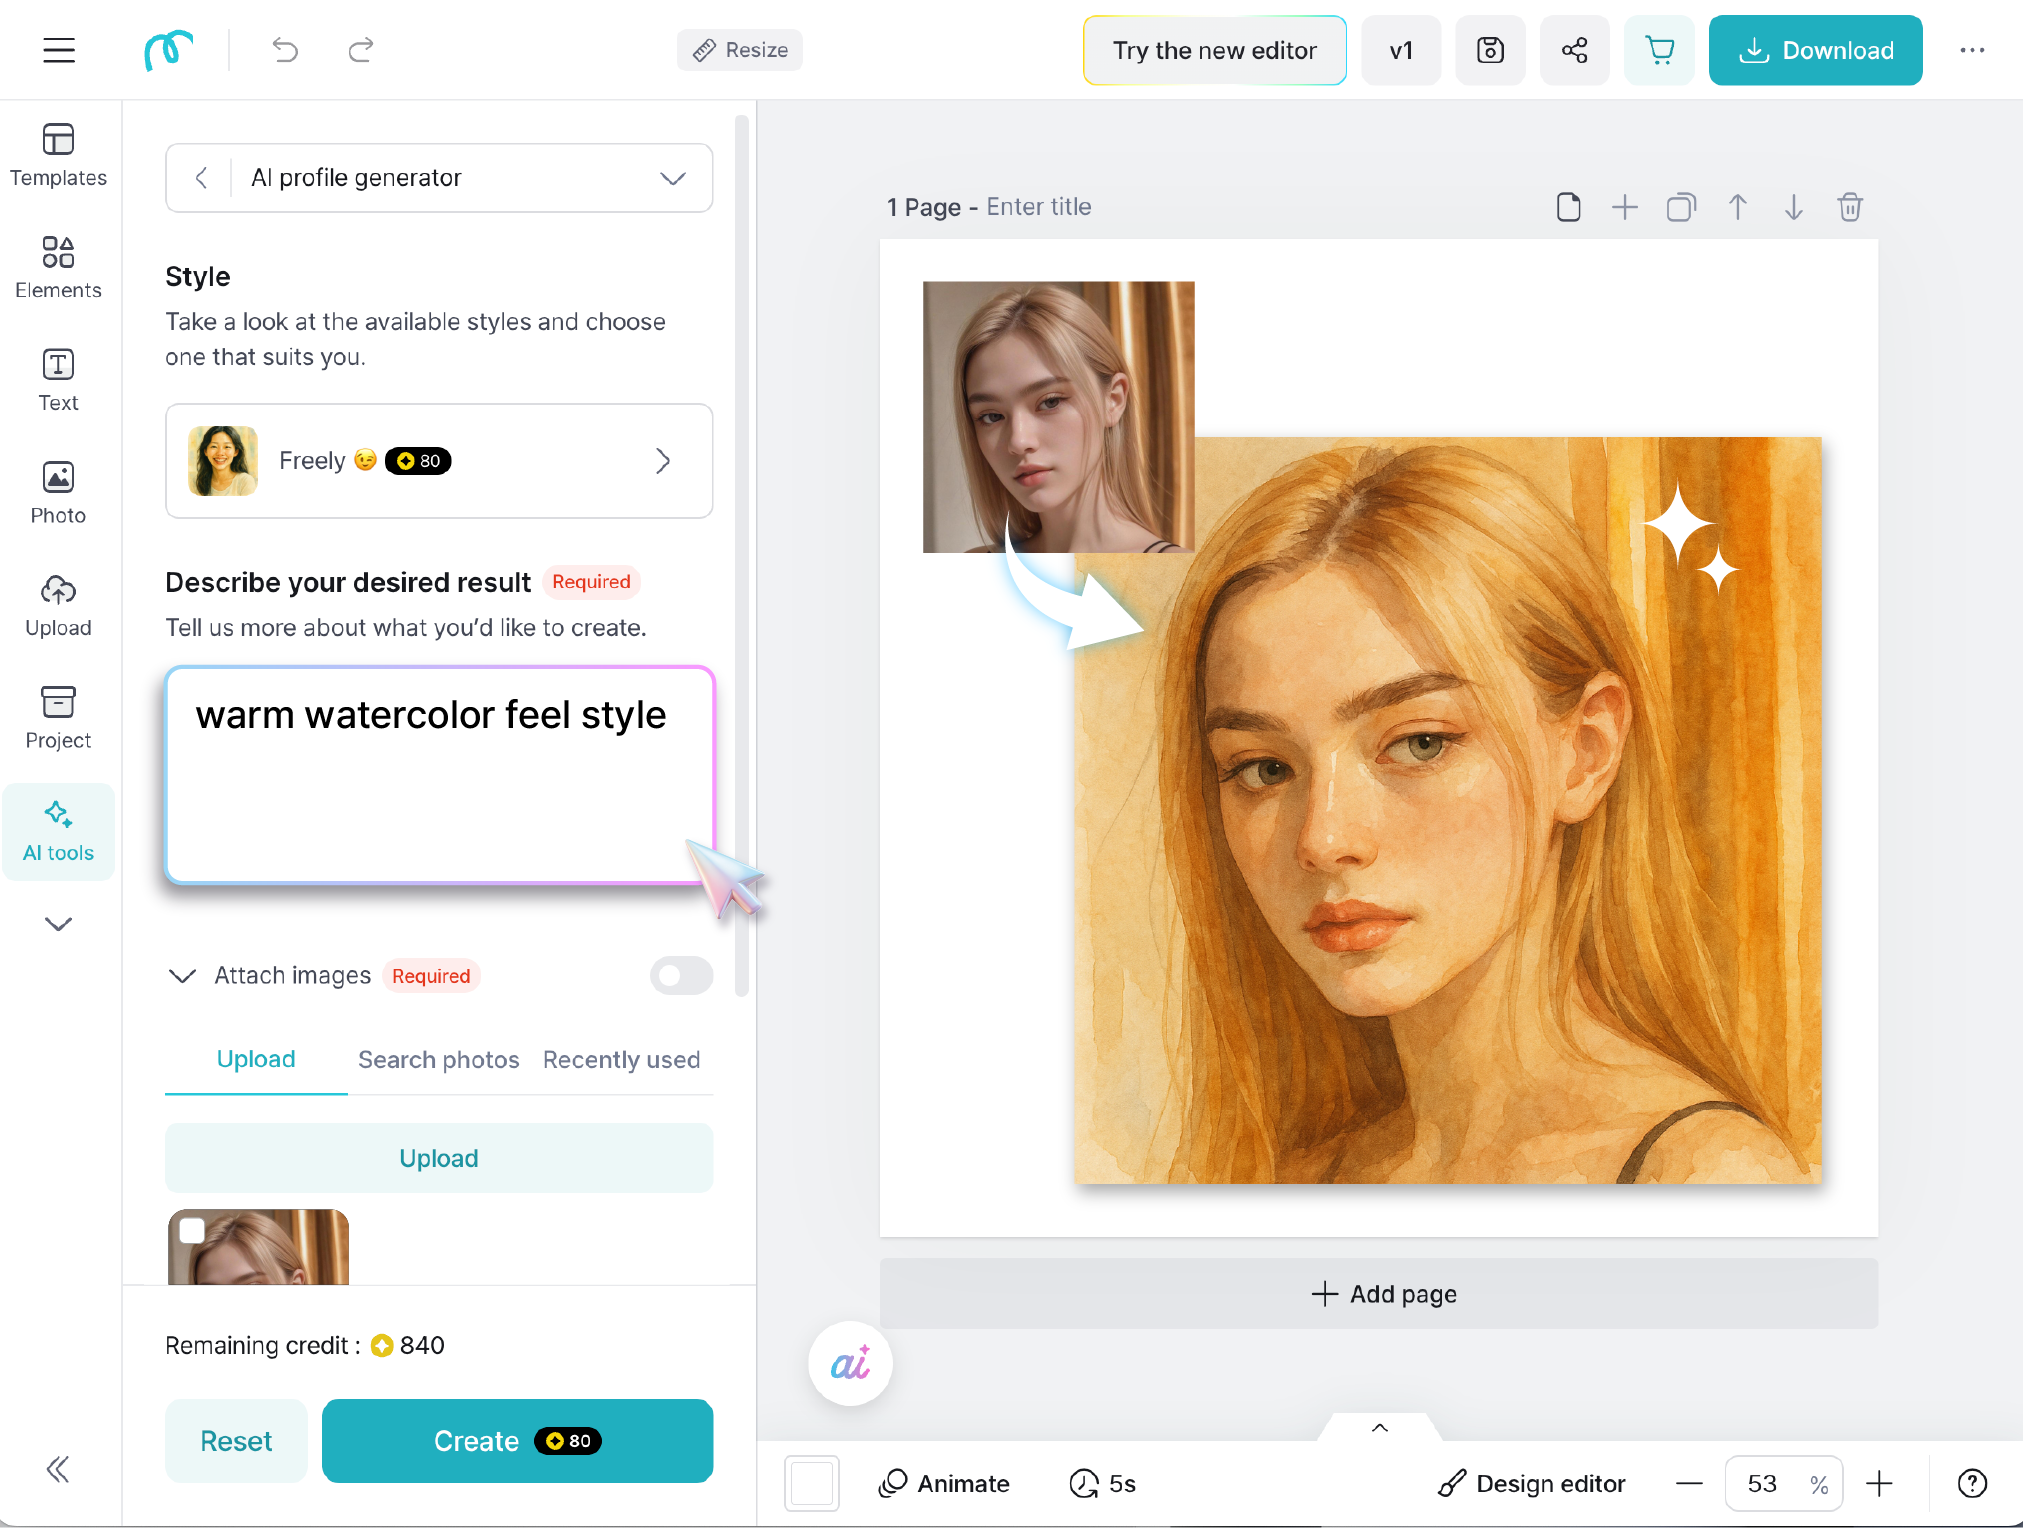This screenshot has width=2023, height=1530.
Task: Open the Templates panel
Action: [58, 155]
